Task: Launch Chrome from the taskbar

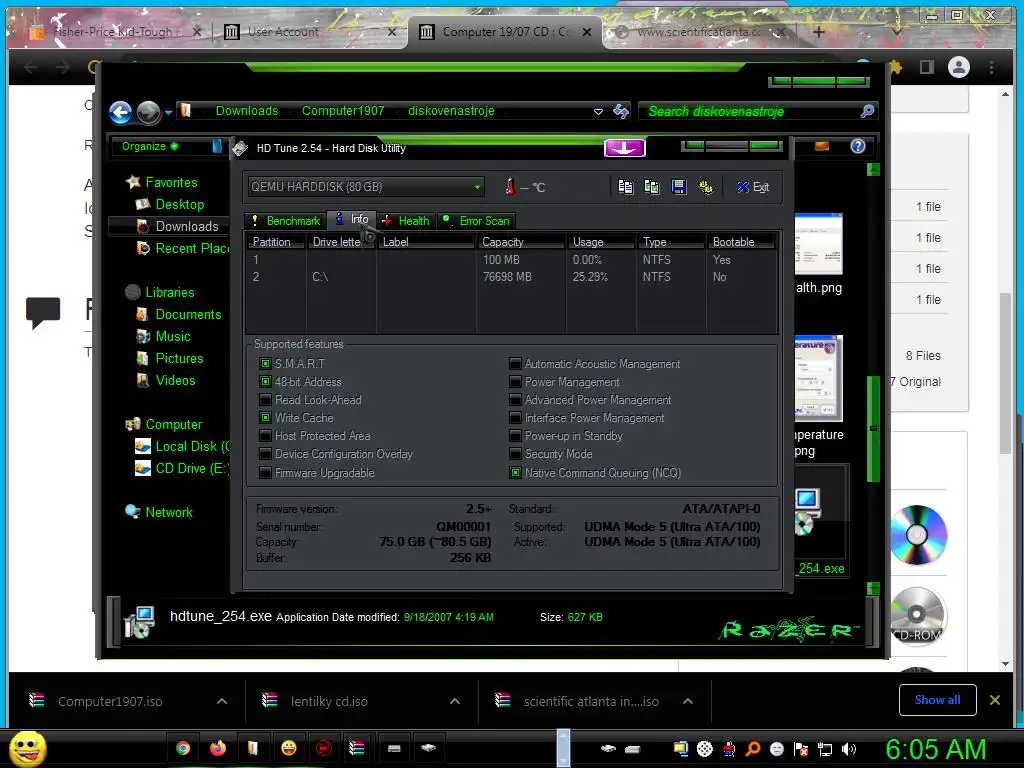Action: pos(183,748)
